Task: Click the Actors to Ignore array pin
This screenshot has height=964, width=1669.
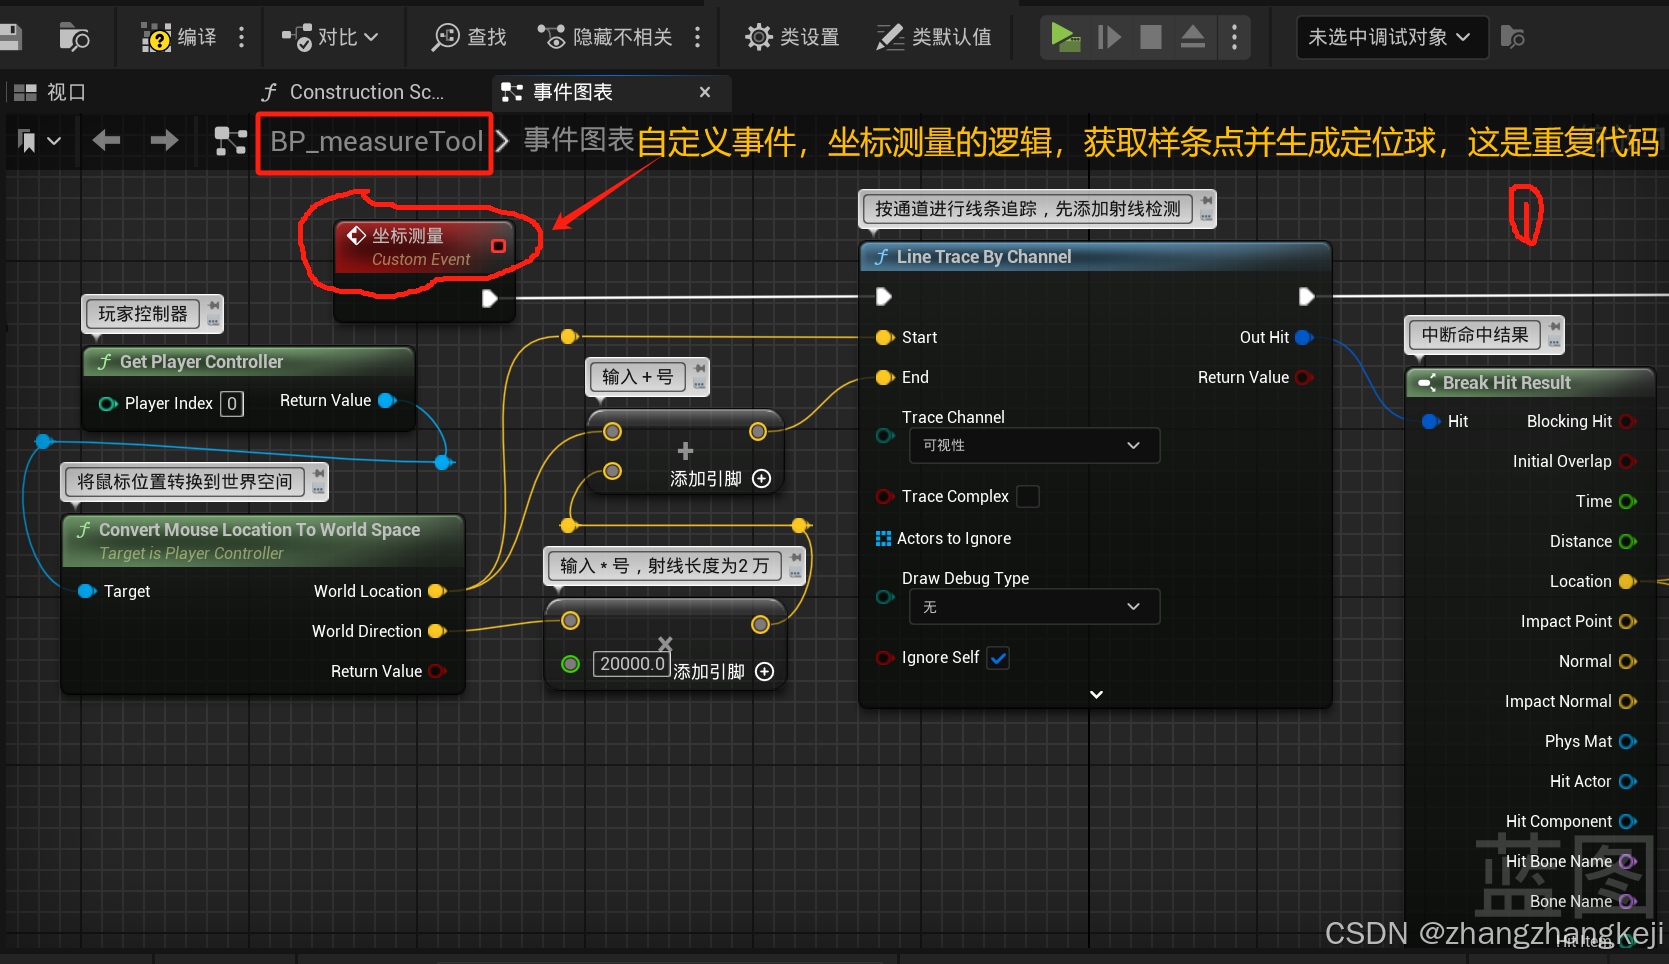Action: click(x=883, y=539)
